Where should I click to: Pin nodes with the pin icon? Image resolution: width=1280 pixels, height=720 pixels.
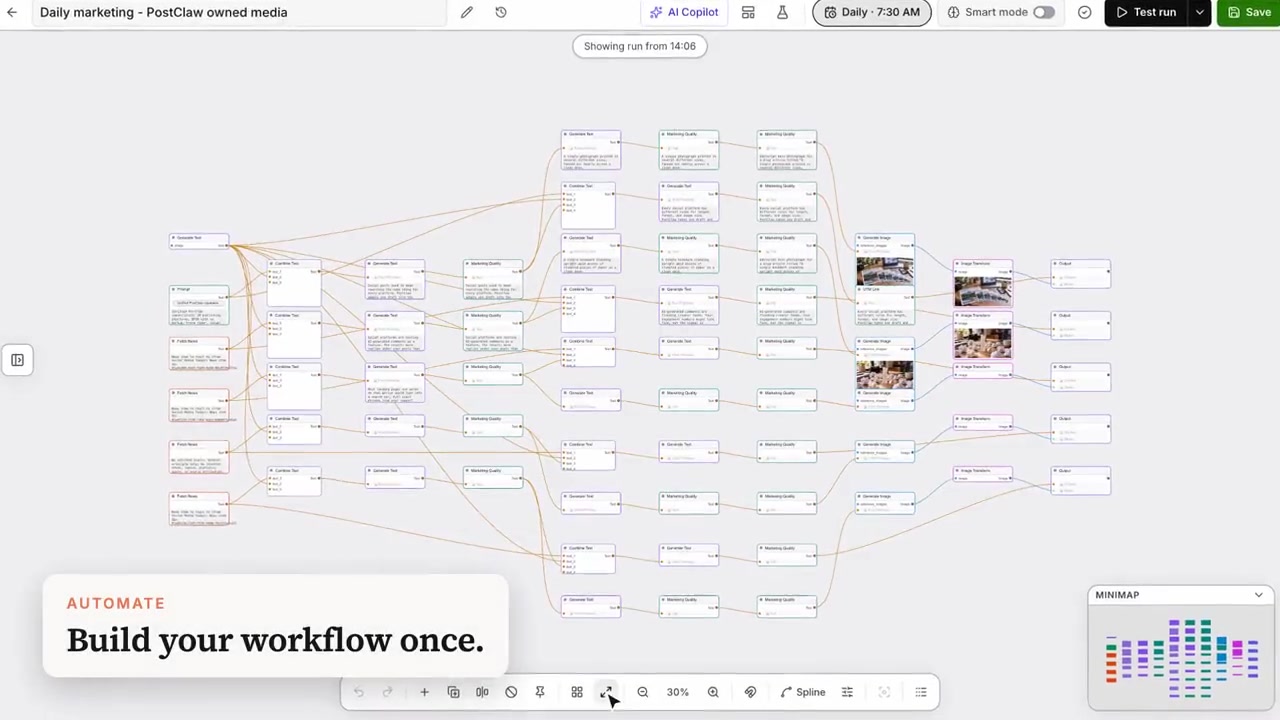pyautogui.click(x=540, y=692)
